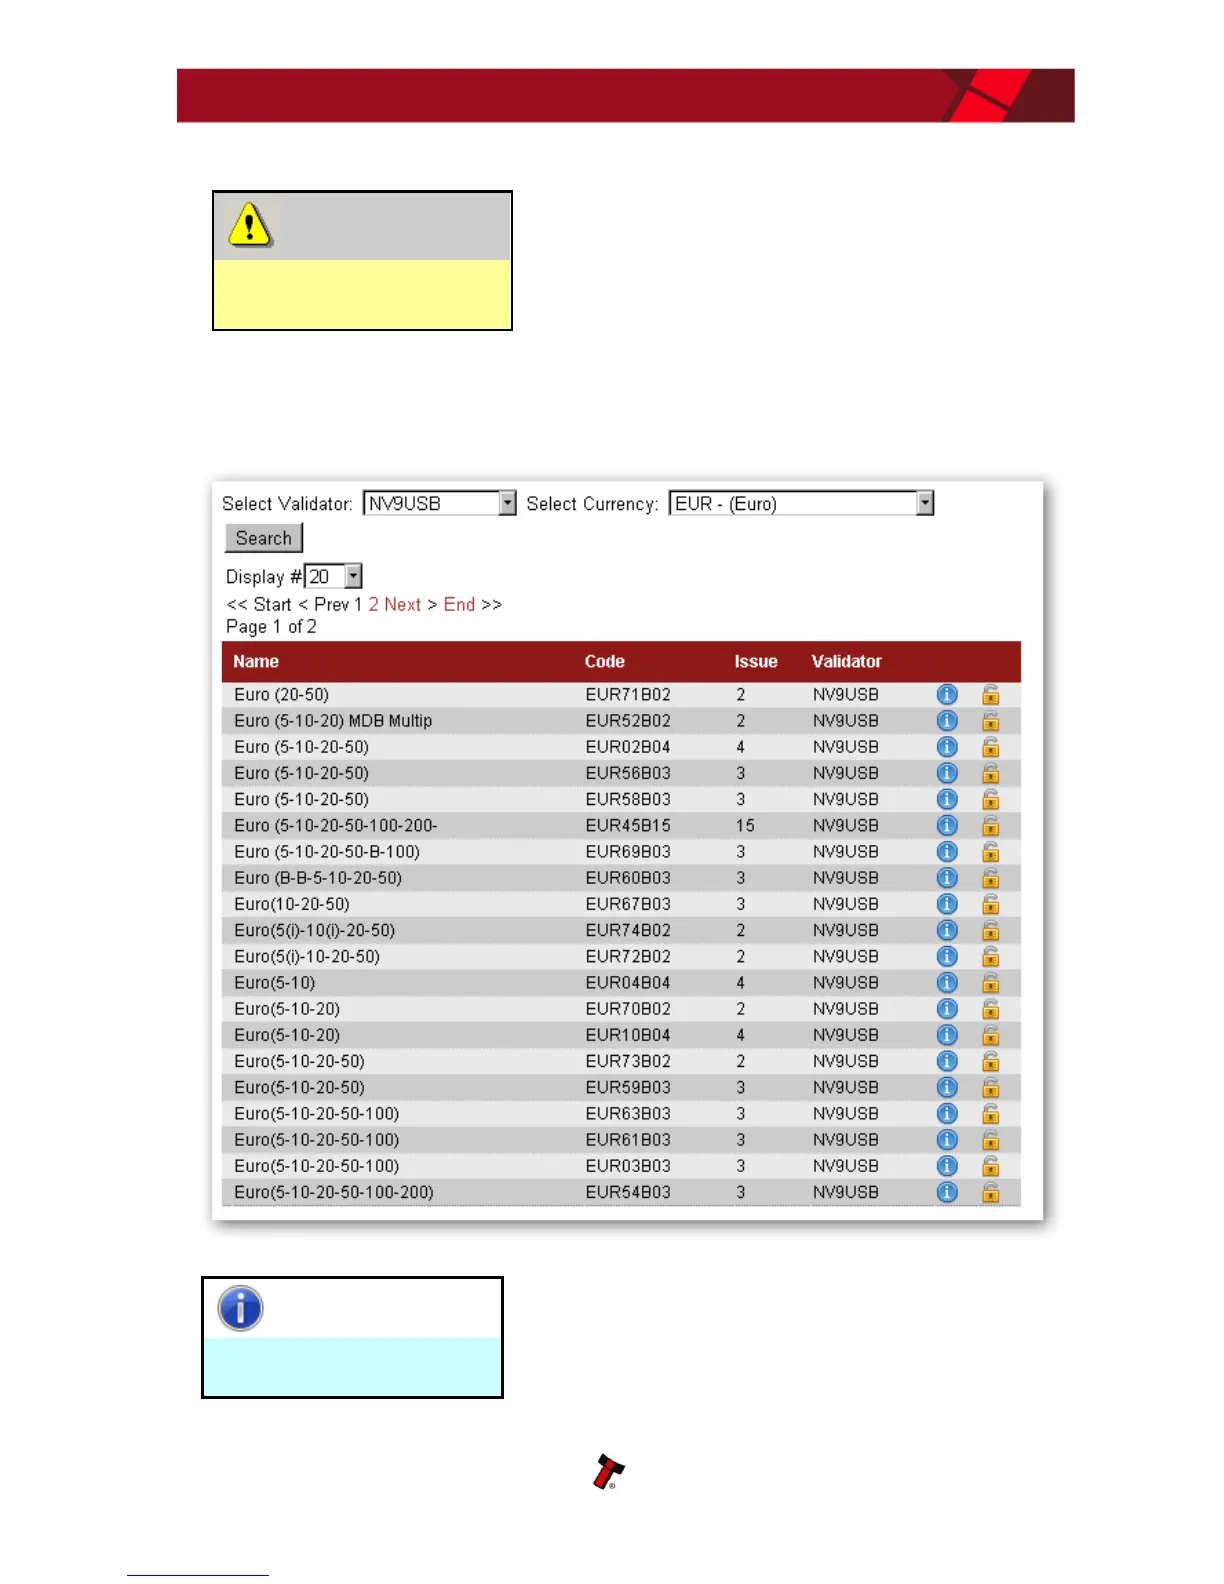Screen dimensions: 1224x1584
Task: Click lock icon in EUR58B03 row
Action: (990, 799)
